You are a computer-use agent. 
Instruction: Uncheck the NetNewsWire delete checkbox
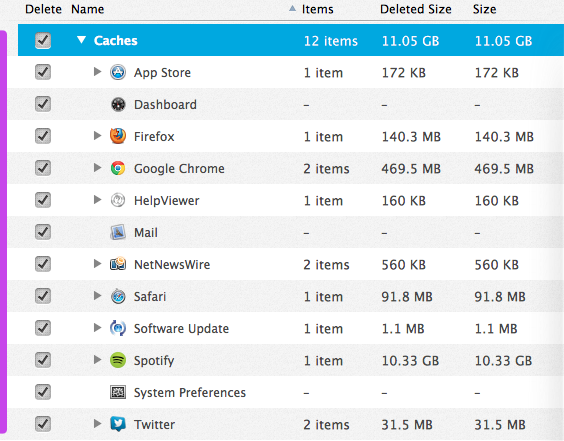click(43, 264)
